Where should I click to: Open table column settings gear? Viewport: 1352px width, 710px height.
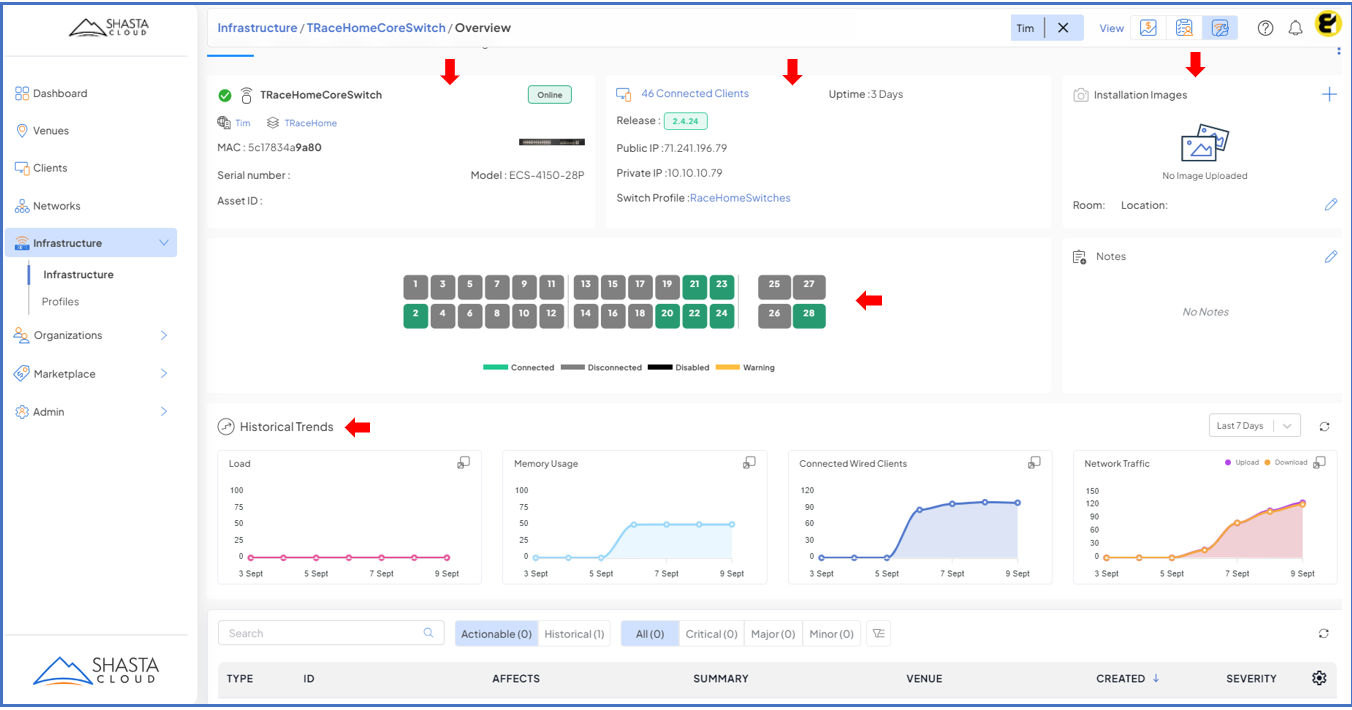(x=1319, y=678)
